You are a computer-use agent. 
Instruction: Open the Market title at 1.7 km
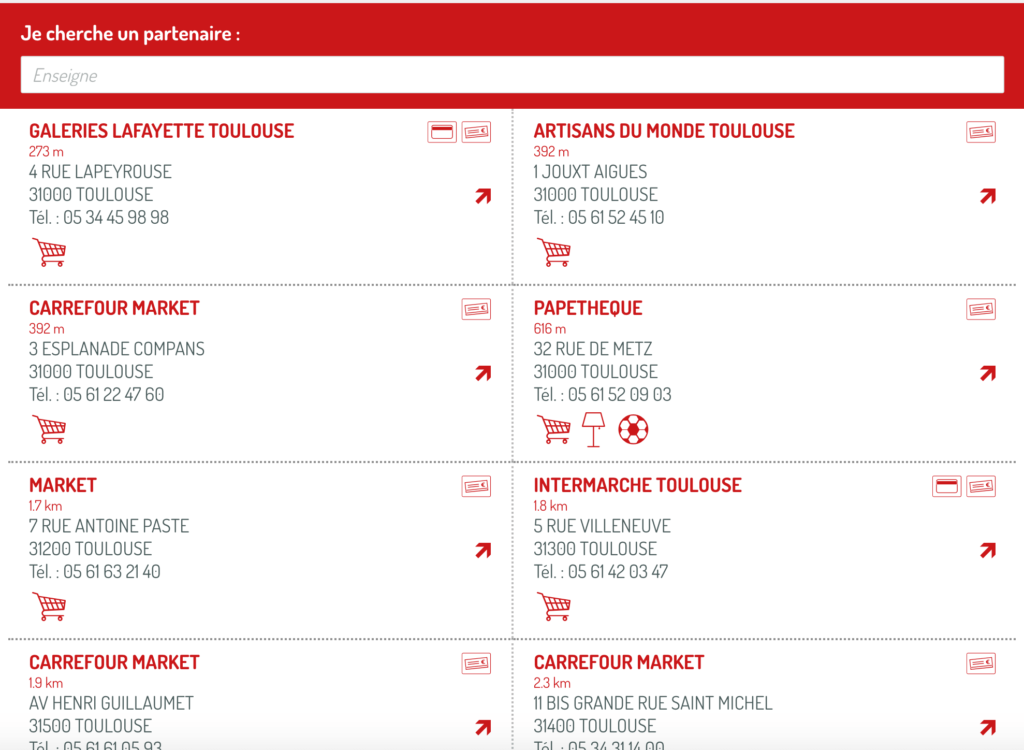[63, 485]
